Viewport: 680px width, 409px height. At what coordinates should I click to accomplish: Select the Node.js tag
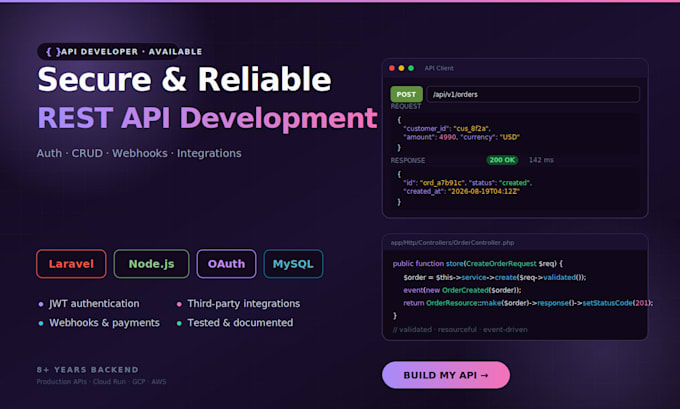[151, 264]
